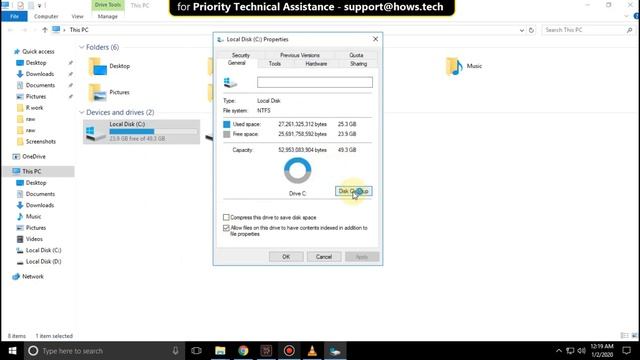The height and width of the screenshot is (360, 640).
Task: Open the Windows Start menu
Action: 12,351
